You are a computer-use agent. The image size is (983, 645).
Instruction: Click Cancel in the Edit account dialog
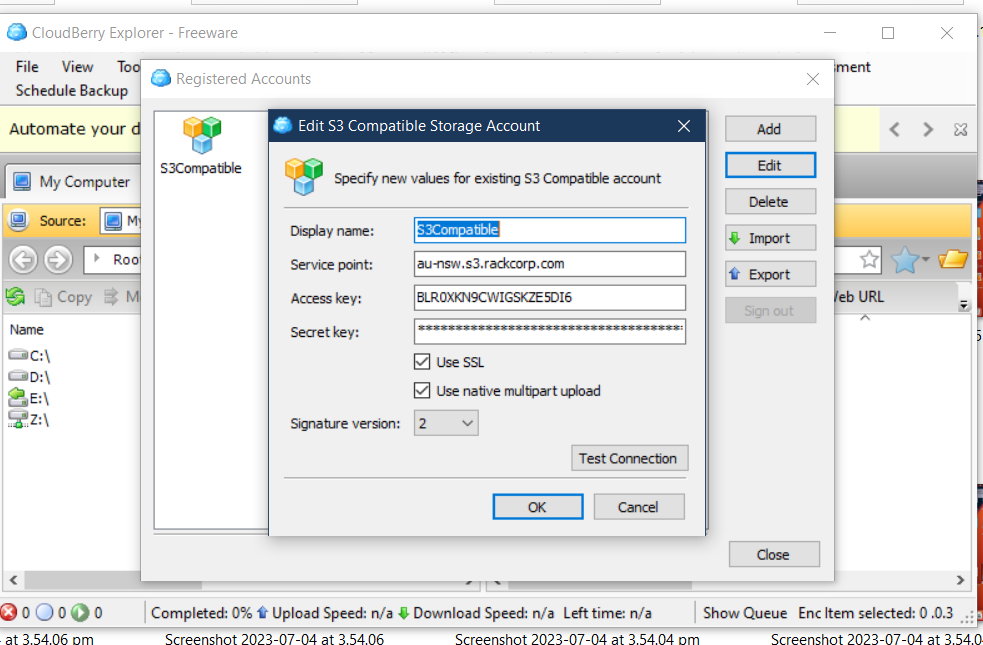click(x=639, y=507)
